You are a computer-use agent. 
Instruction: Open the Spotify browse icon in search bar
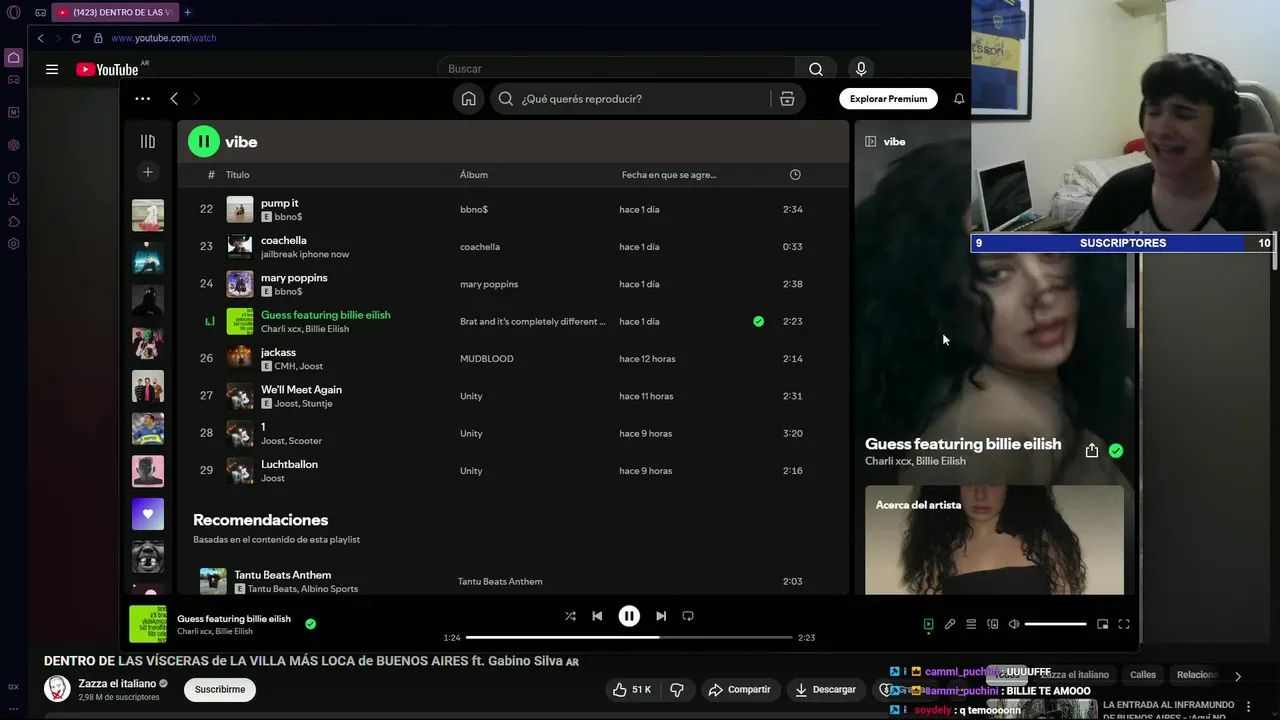tap(787, 98)
